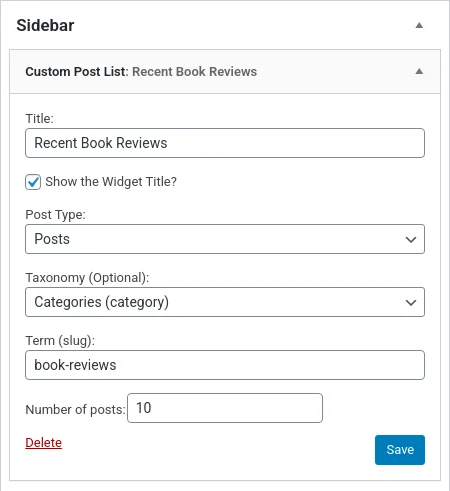The height and width of the screenshot is (491, 450).
Task: Click the Term slug field containing book-reviews
Action: [225, 365]
